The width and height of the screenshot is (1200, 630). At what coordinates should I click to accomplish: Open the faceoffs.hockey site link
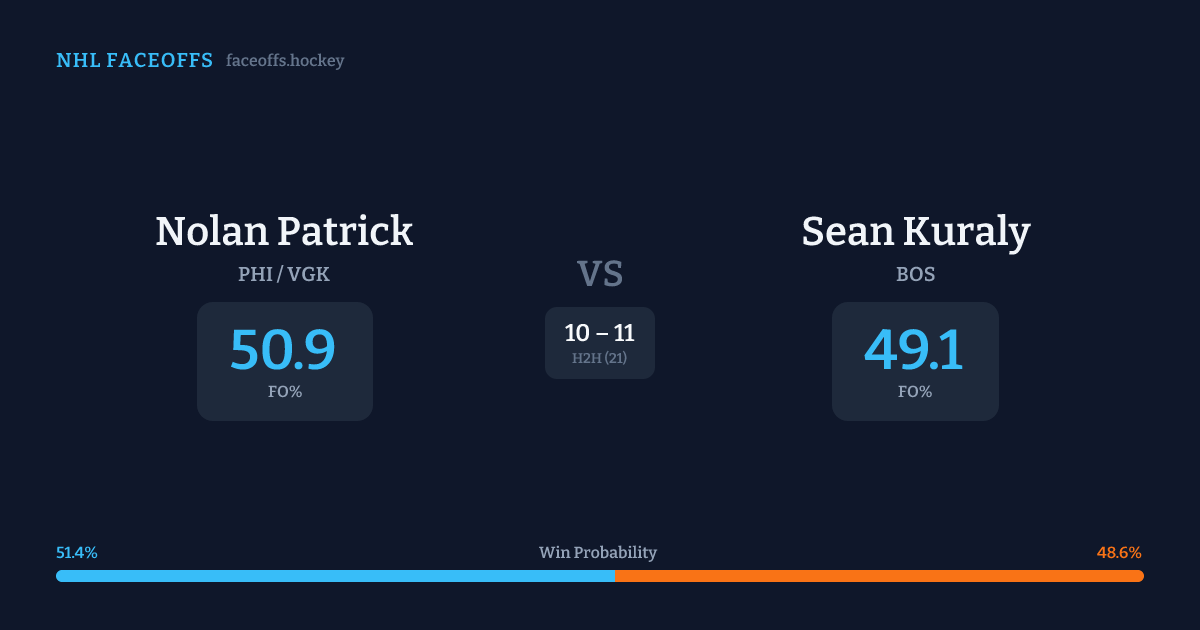point(285,61)
